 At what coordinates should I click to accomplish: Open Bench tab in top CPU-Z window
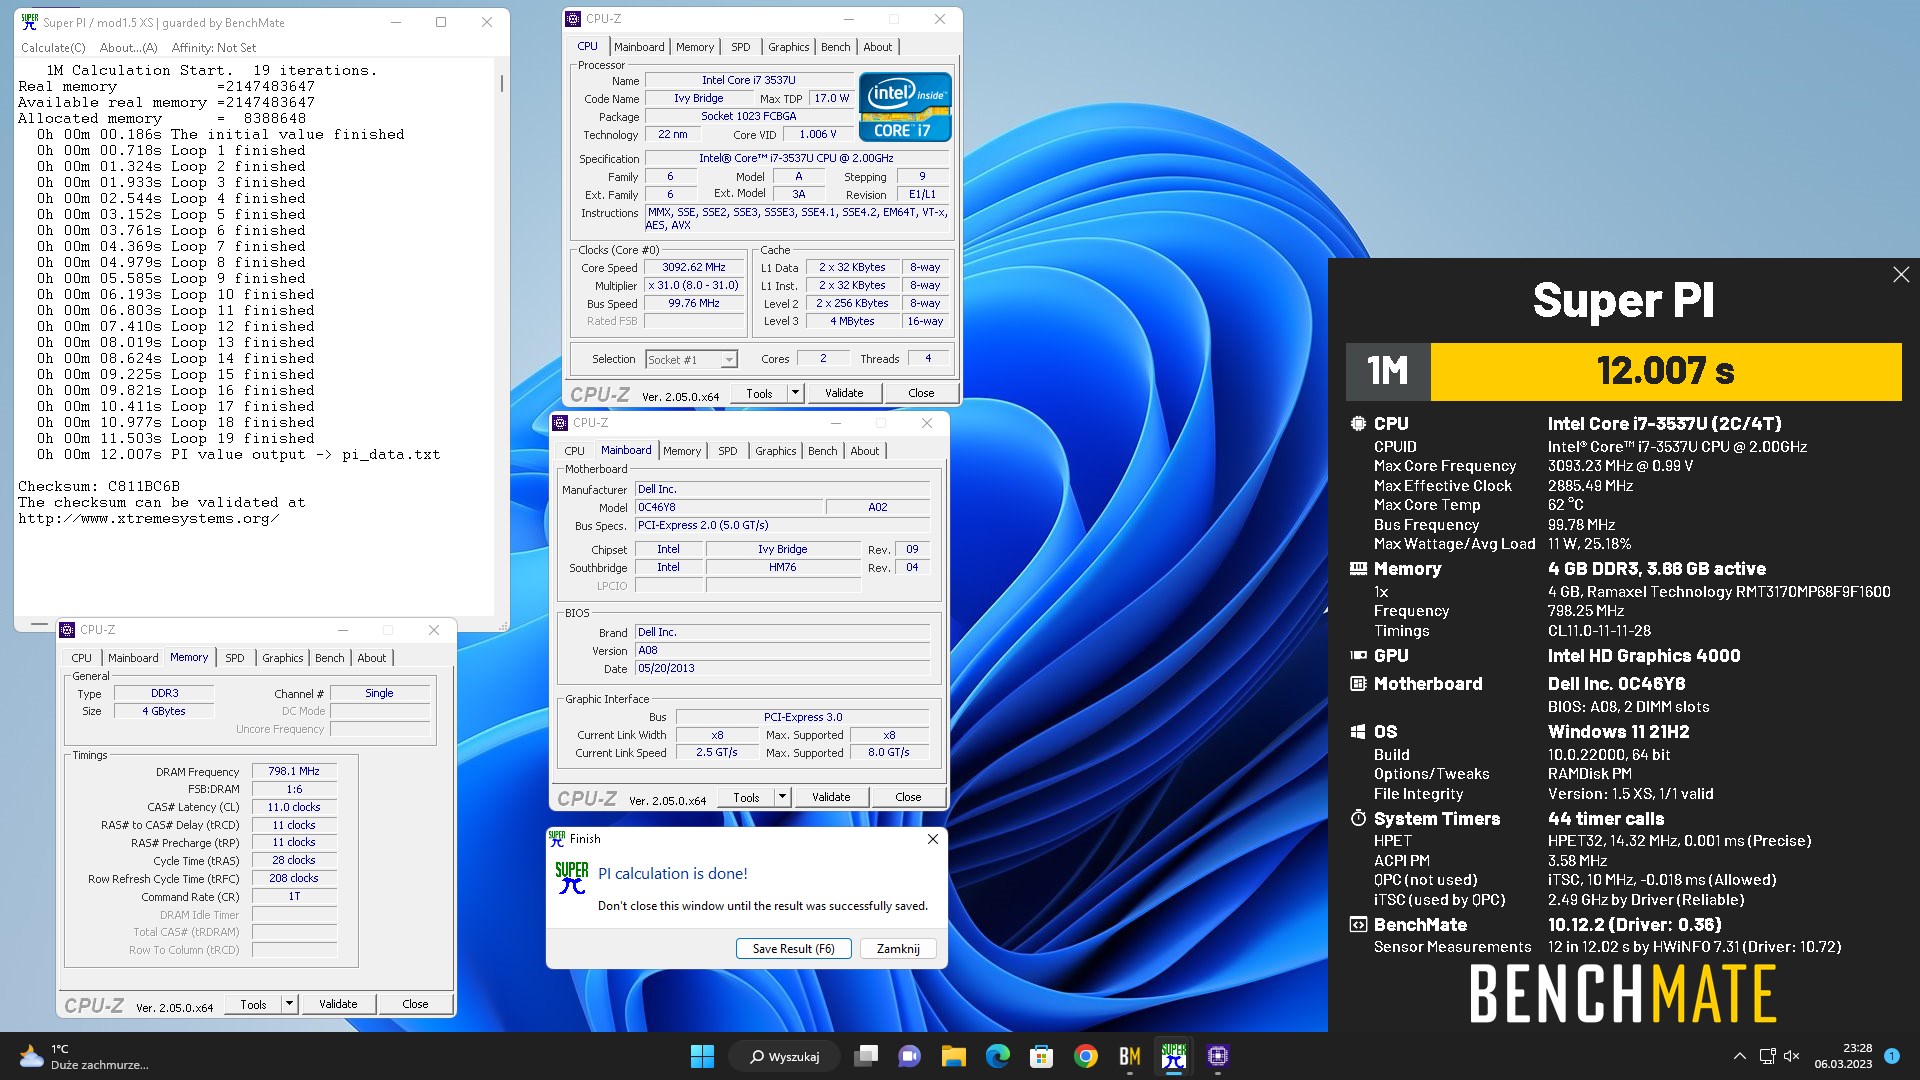pos(835,47)
